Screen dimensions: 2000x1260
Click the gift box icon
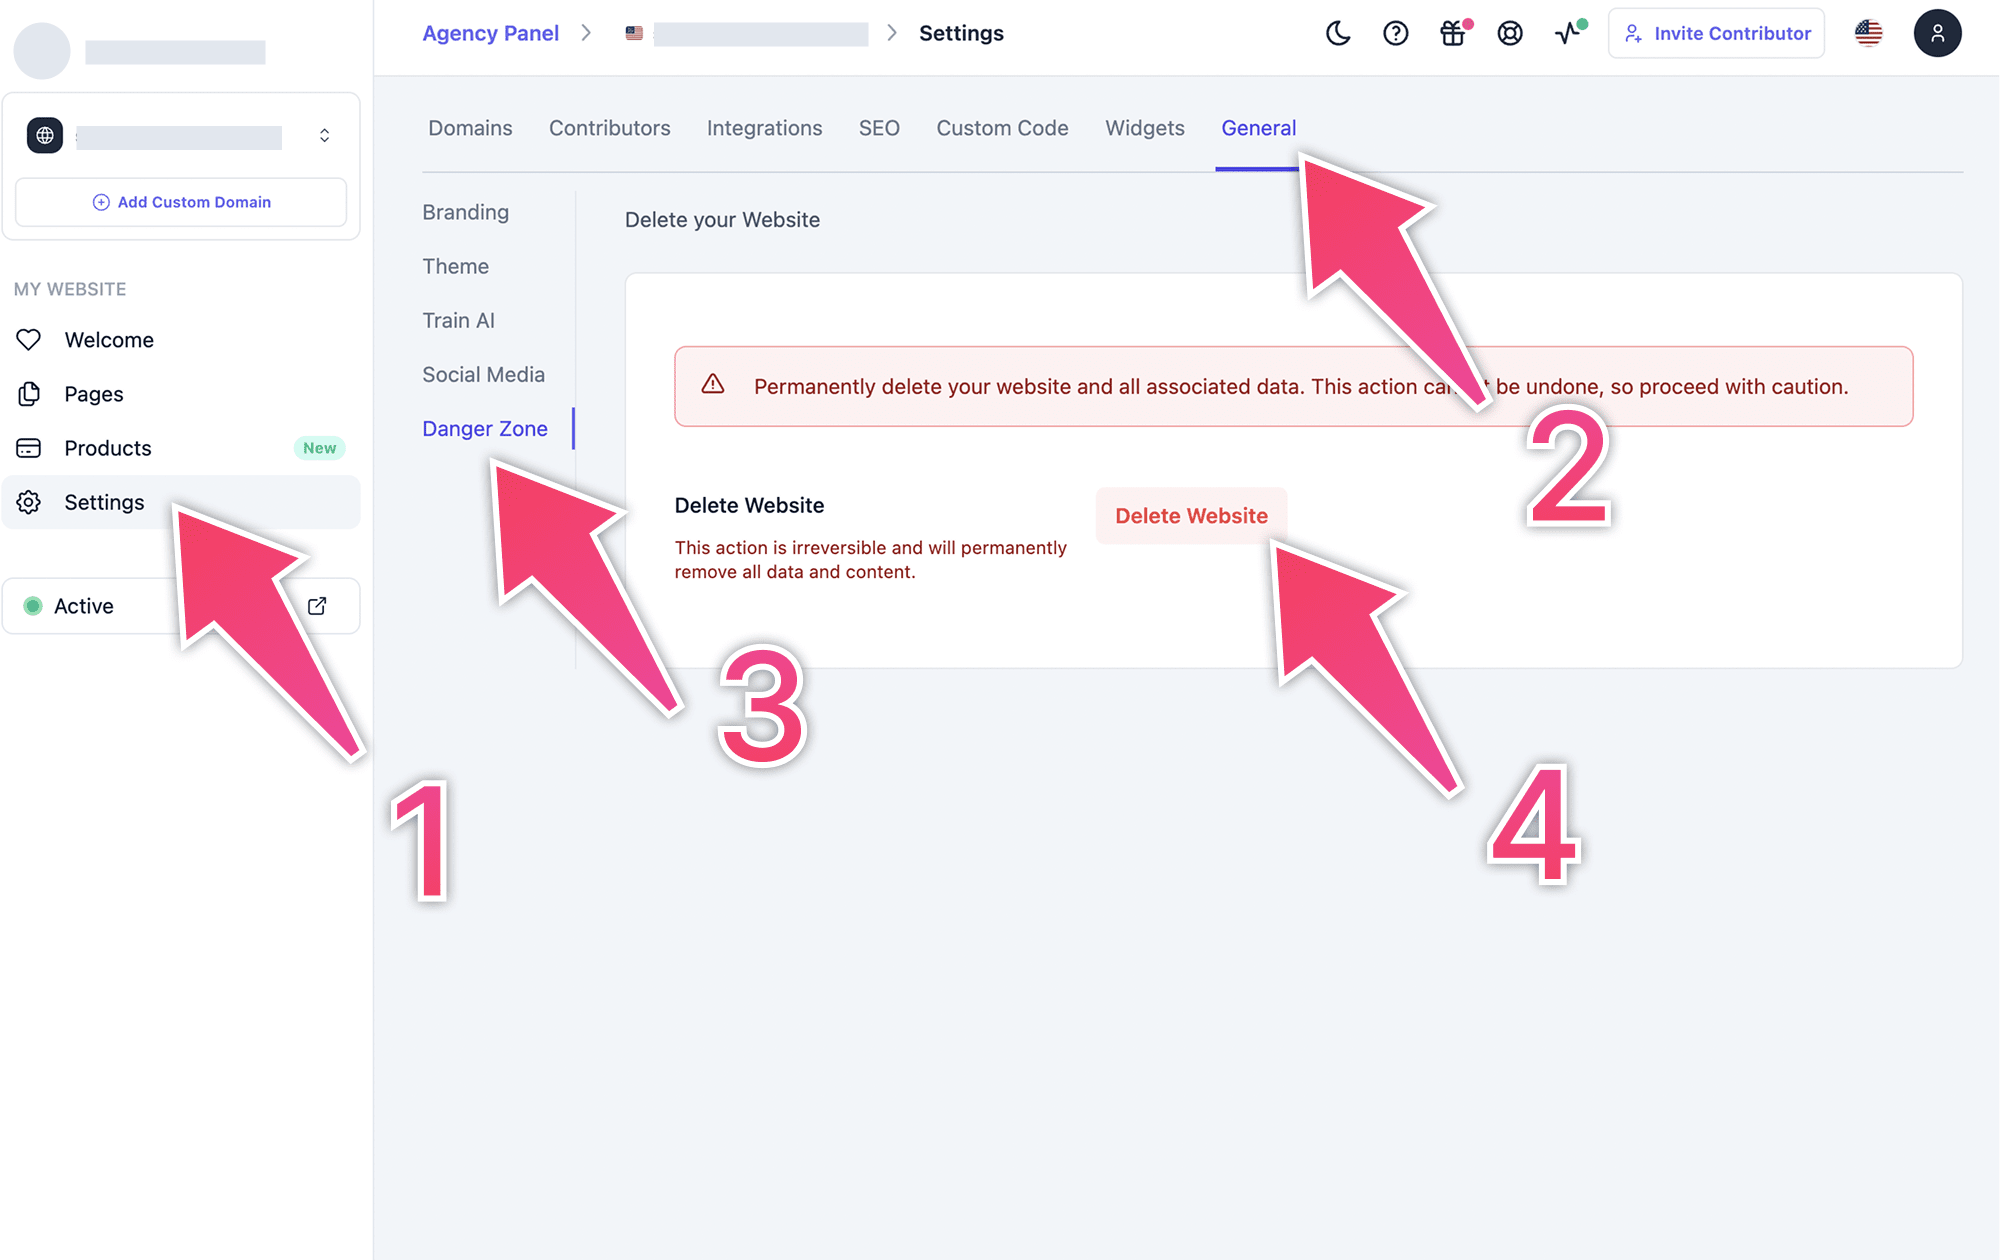tap(1453, 34)
